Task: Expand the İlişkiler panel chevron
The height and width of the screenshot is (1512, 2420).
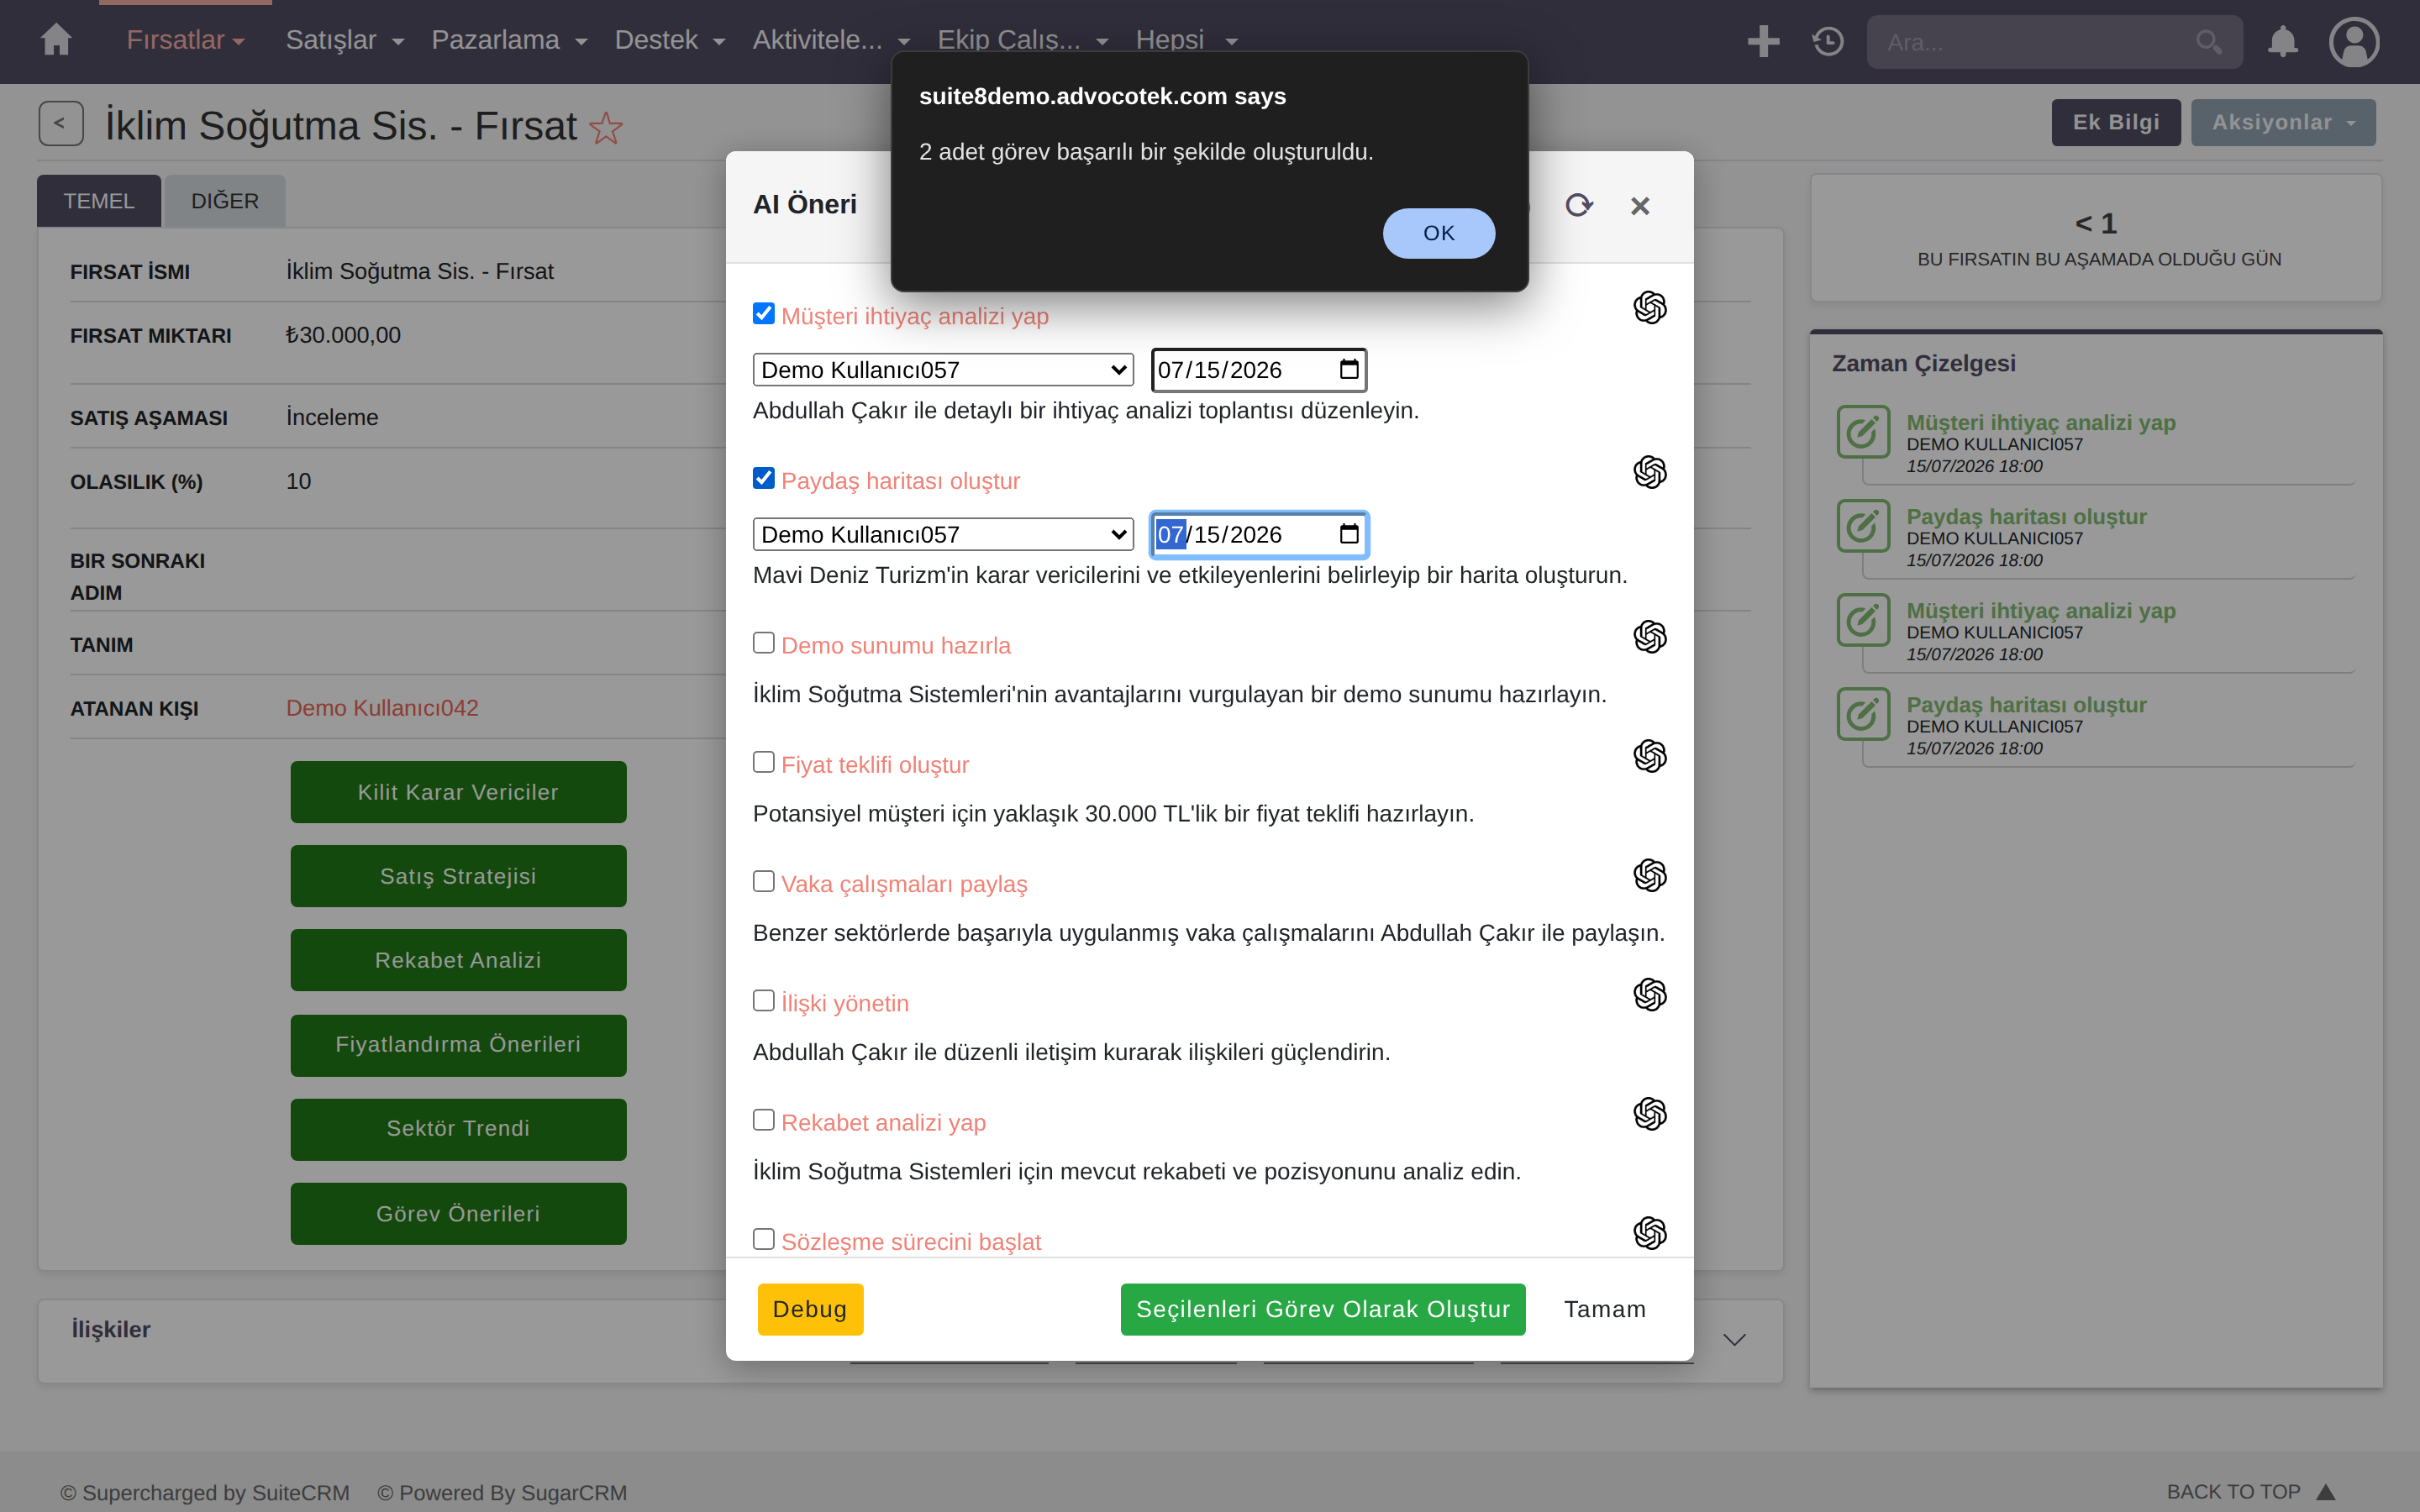Action: (x=1735, y=1340)
